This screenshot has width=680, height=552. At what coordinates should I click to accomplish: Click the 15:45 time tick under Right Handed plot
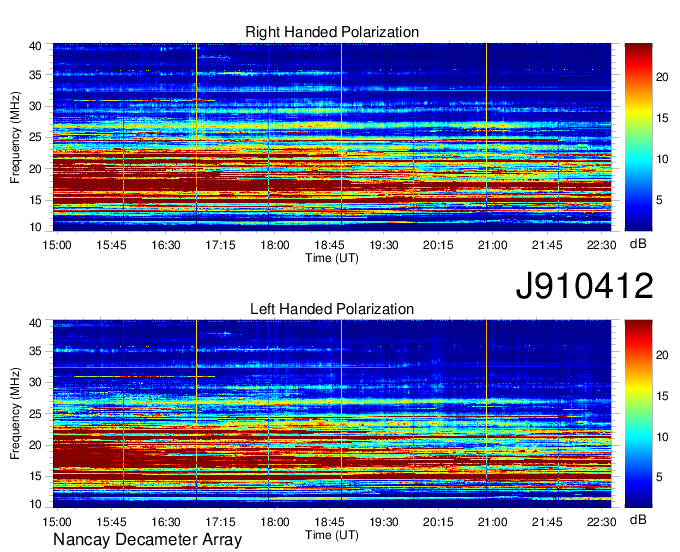click(x=111, y=245)
